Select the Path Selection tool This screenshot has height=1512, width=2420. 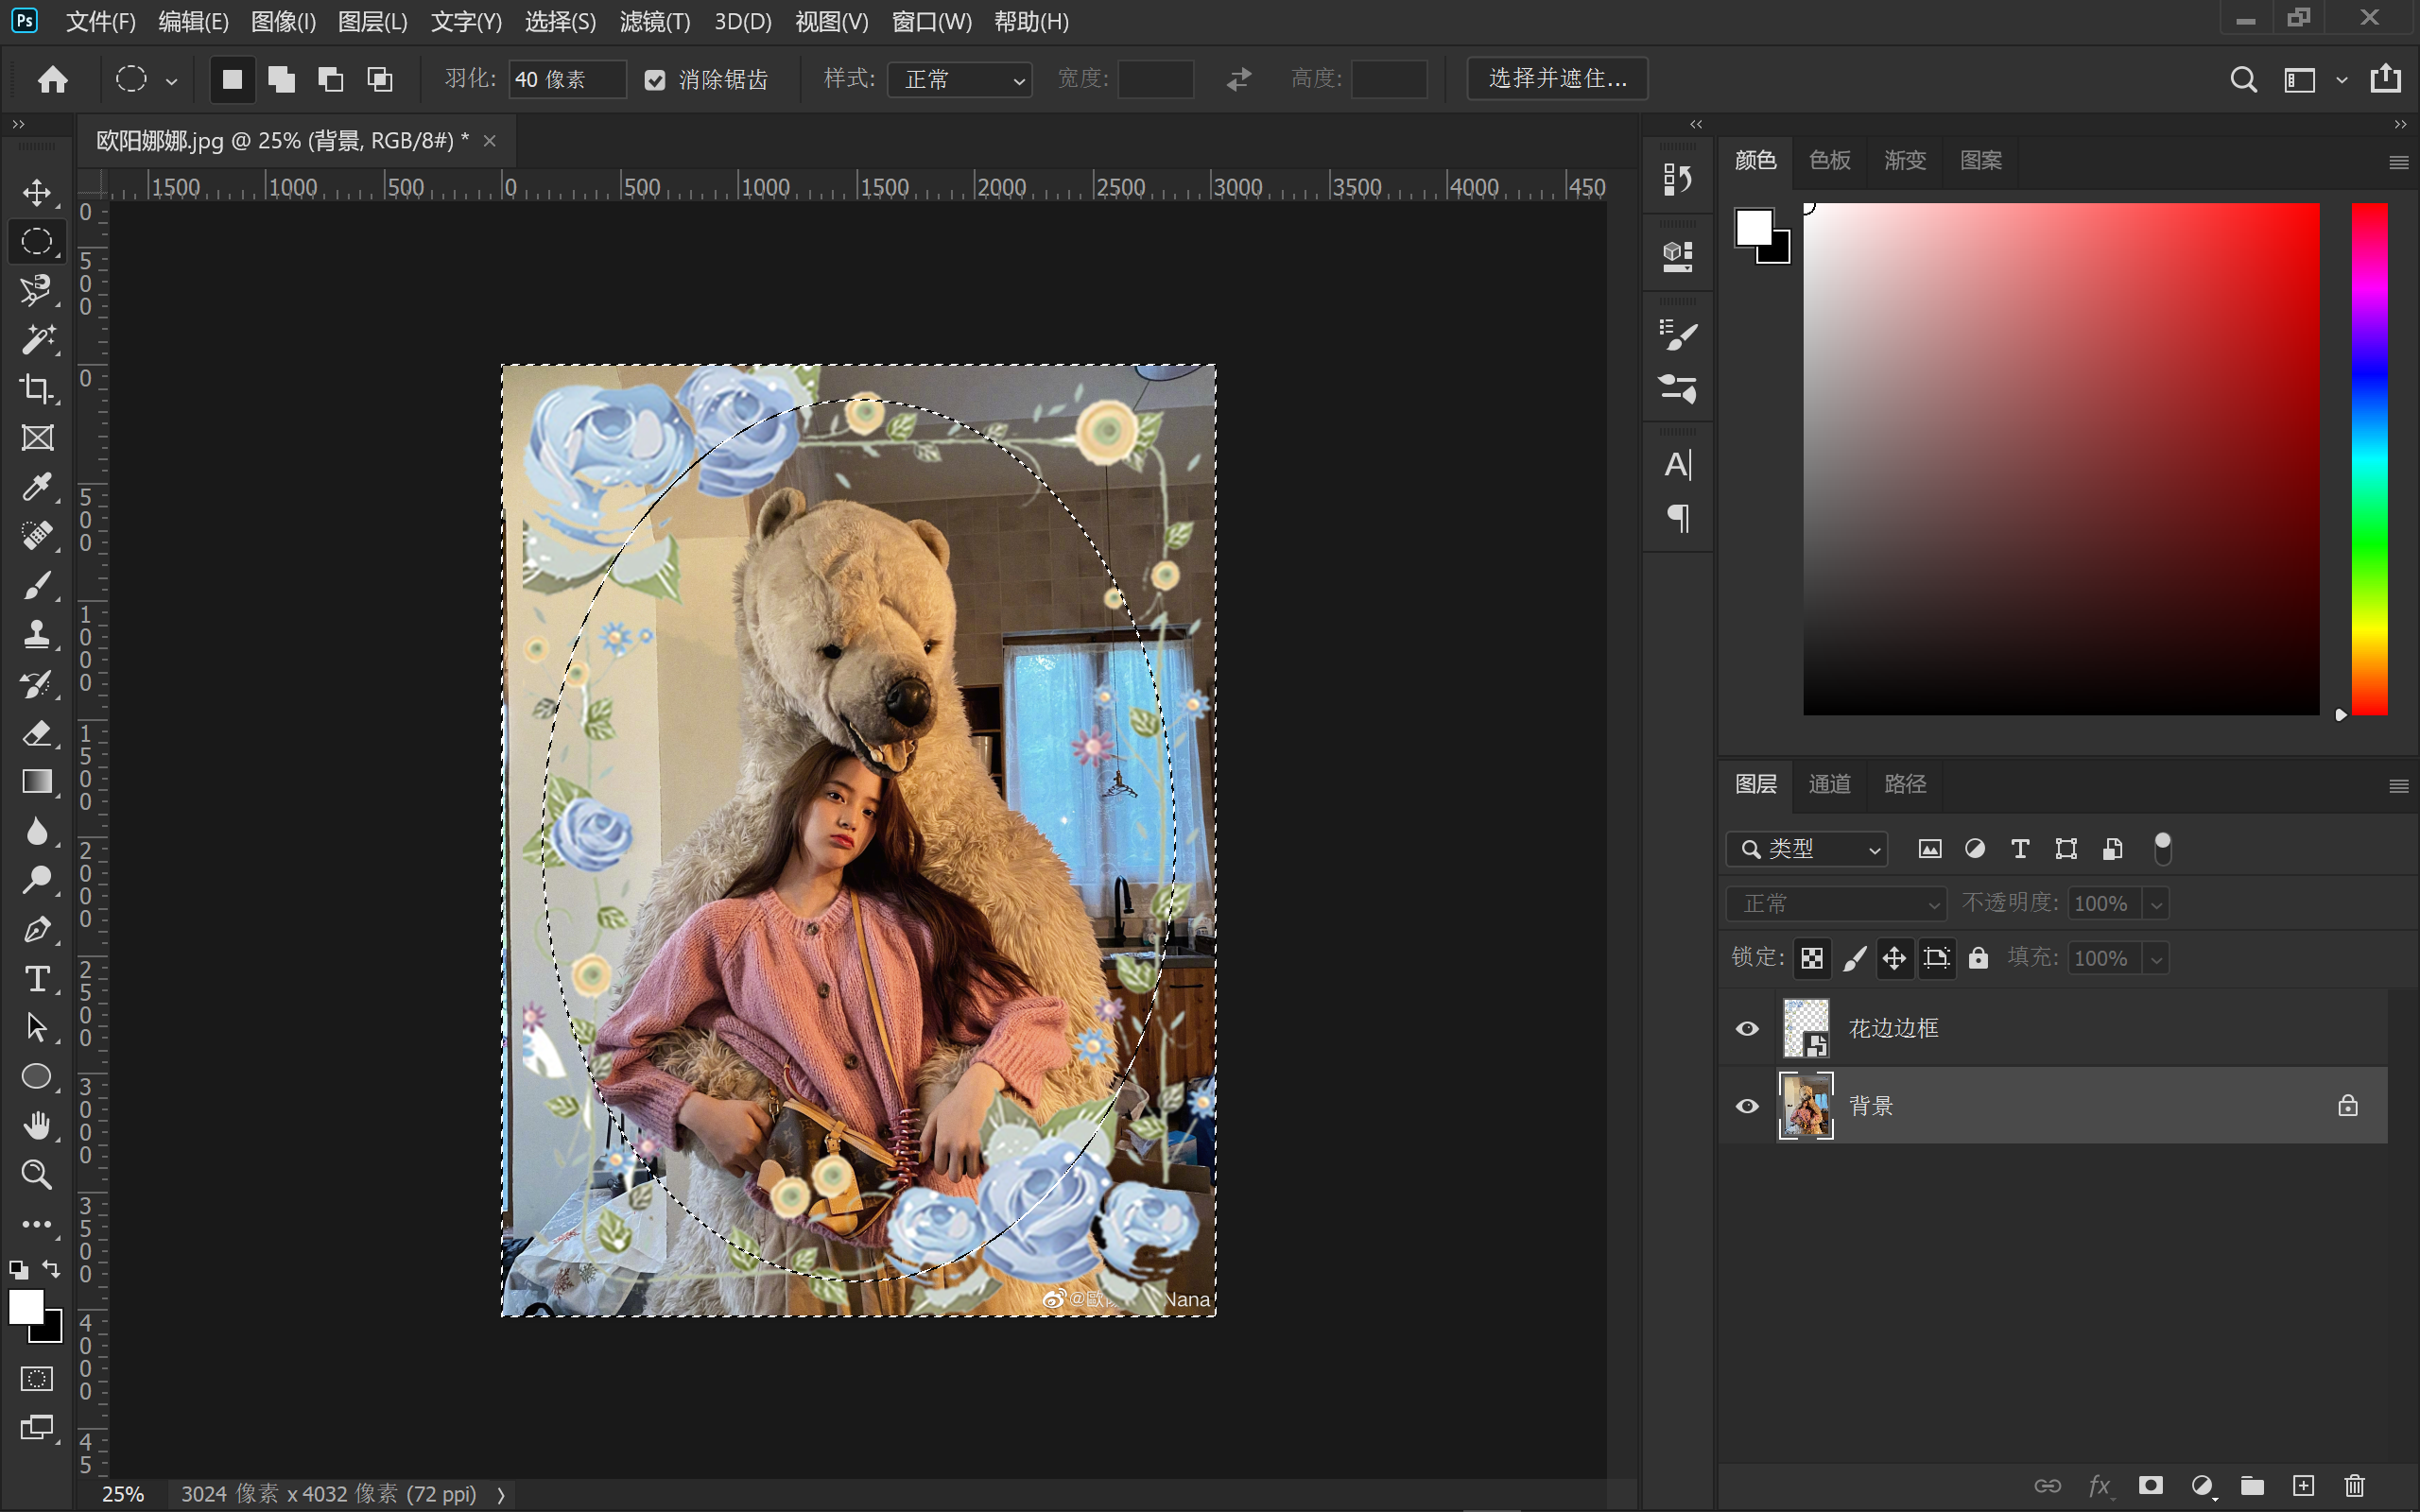[37, 1027]
